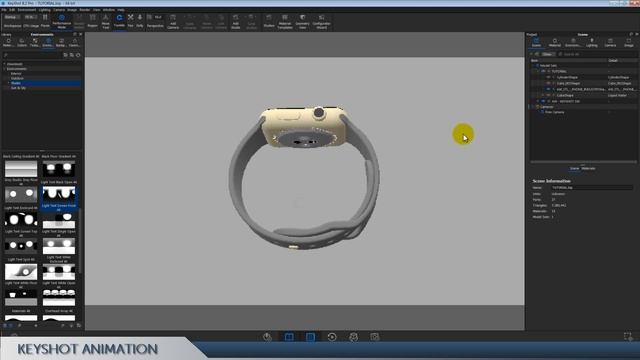Open the Favorites library tab icon
The image size is (640, 360).
74,42
